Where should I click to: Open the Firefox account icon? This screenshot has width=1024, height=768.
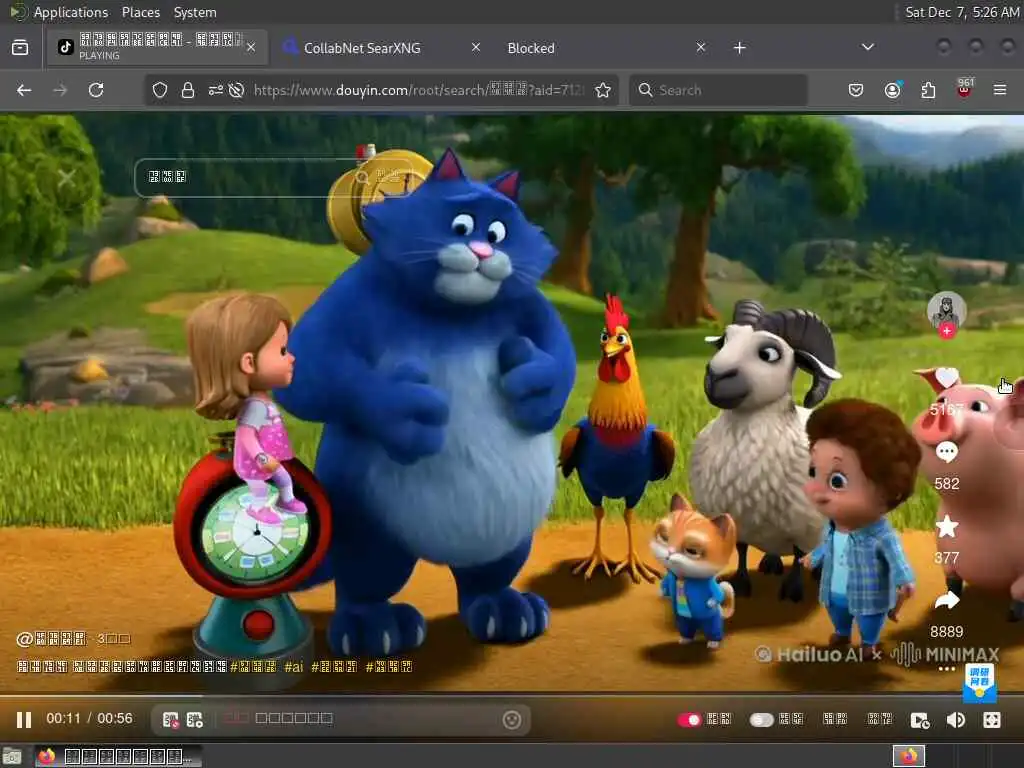892,90
